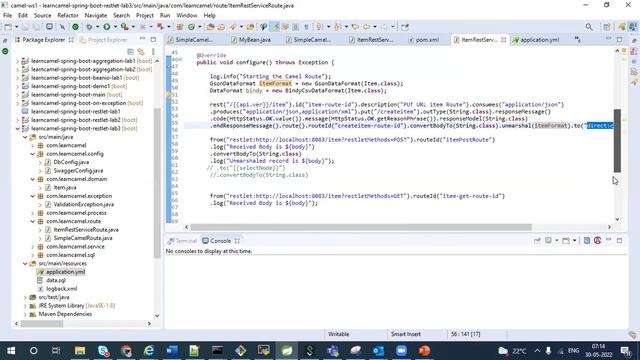Click the Package Explorer vertical scrollbar
The height and width of the screenshot is (360, 640).
[157, 184]
